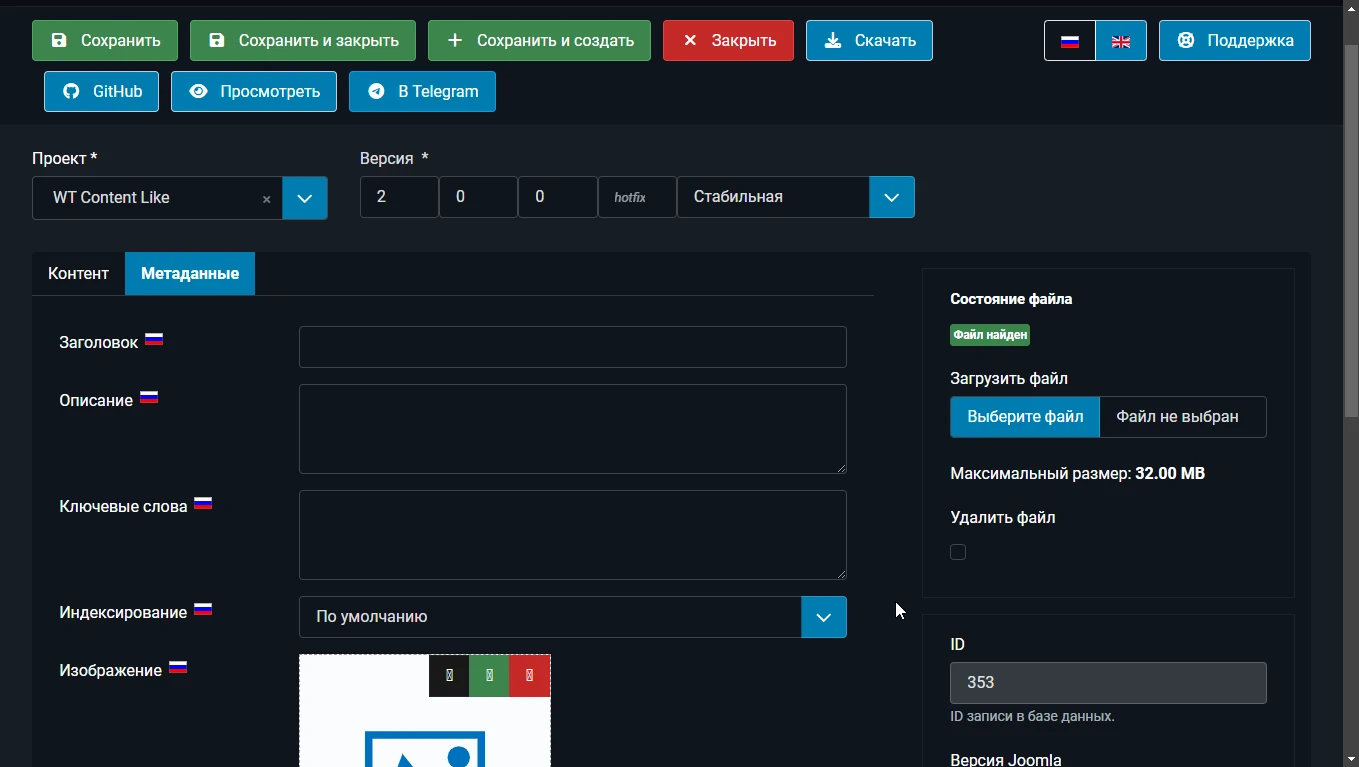Viewport: 1359px width, 767px height.
Task: Click the Файл не выбран text
Action: click(1177, 417)
